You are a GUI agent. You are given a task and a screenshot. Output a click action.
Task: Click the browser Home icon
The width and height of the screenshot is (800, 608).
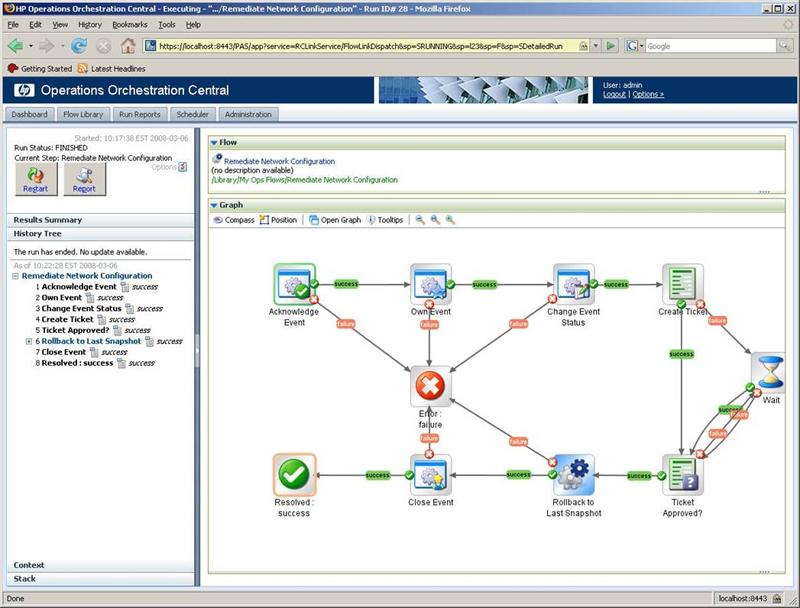pos(128,46)
